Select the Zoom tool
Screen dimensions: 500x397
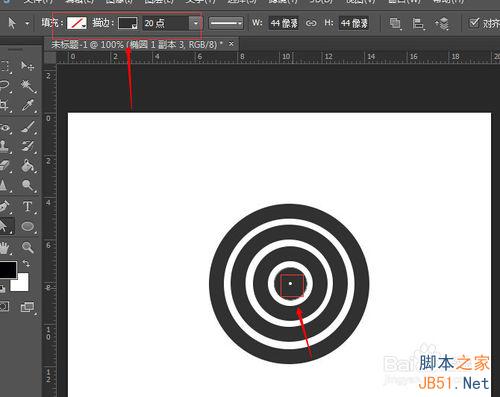tap(28, 247)
